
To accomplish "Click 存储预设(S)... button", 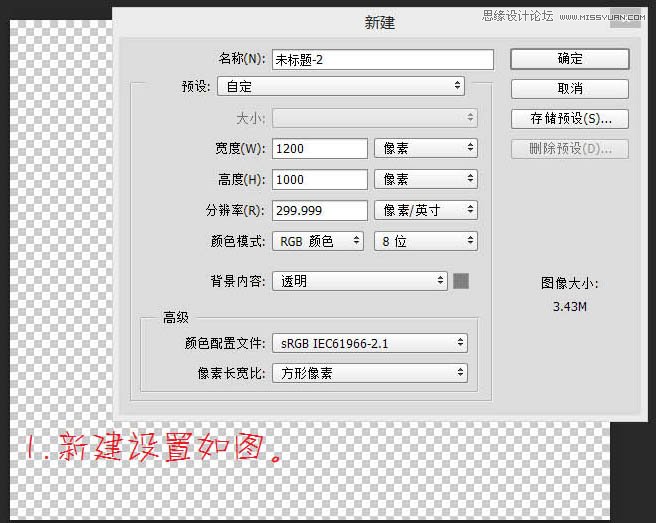I will [x=570, y=119].
